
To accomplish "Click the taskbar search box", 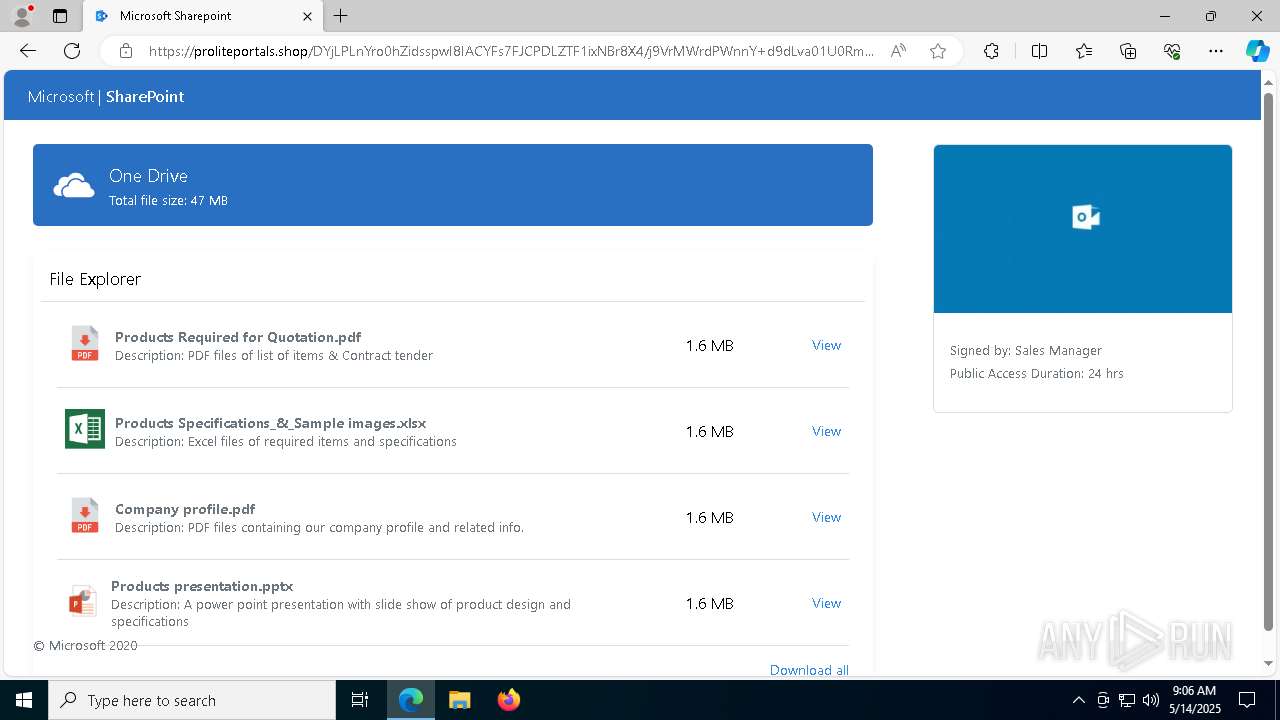I will (x=192, y=700).
